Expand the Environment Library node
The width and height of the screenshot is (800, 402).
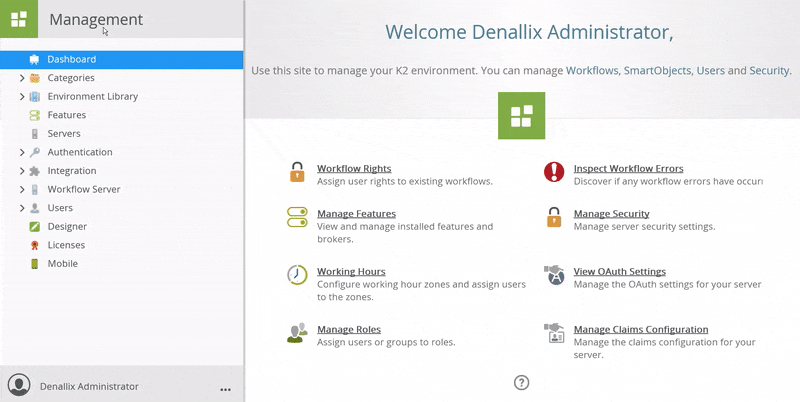pos(22,97)
